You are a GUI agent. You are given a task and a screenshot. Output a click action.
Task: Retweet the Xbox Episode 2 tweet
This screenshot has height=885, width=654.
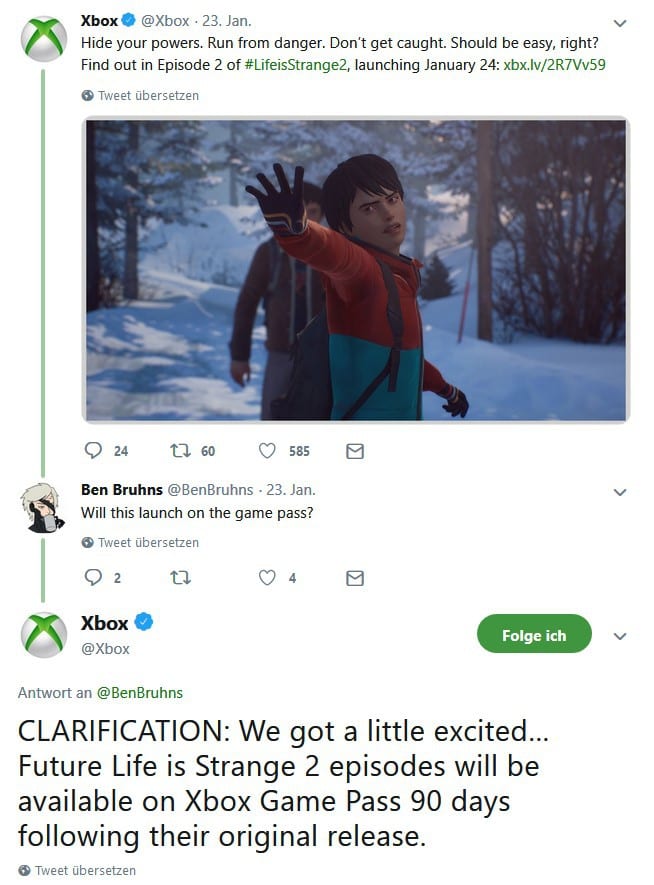[180, 450]
